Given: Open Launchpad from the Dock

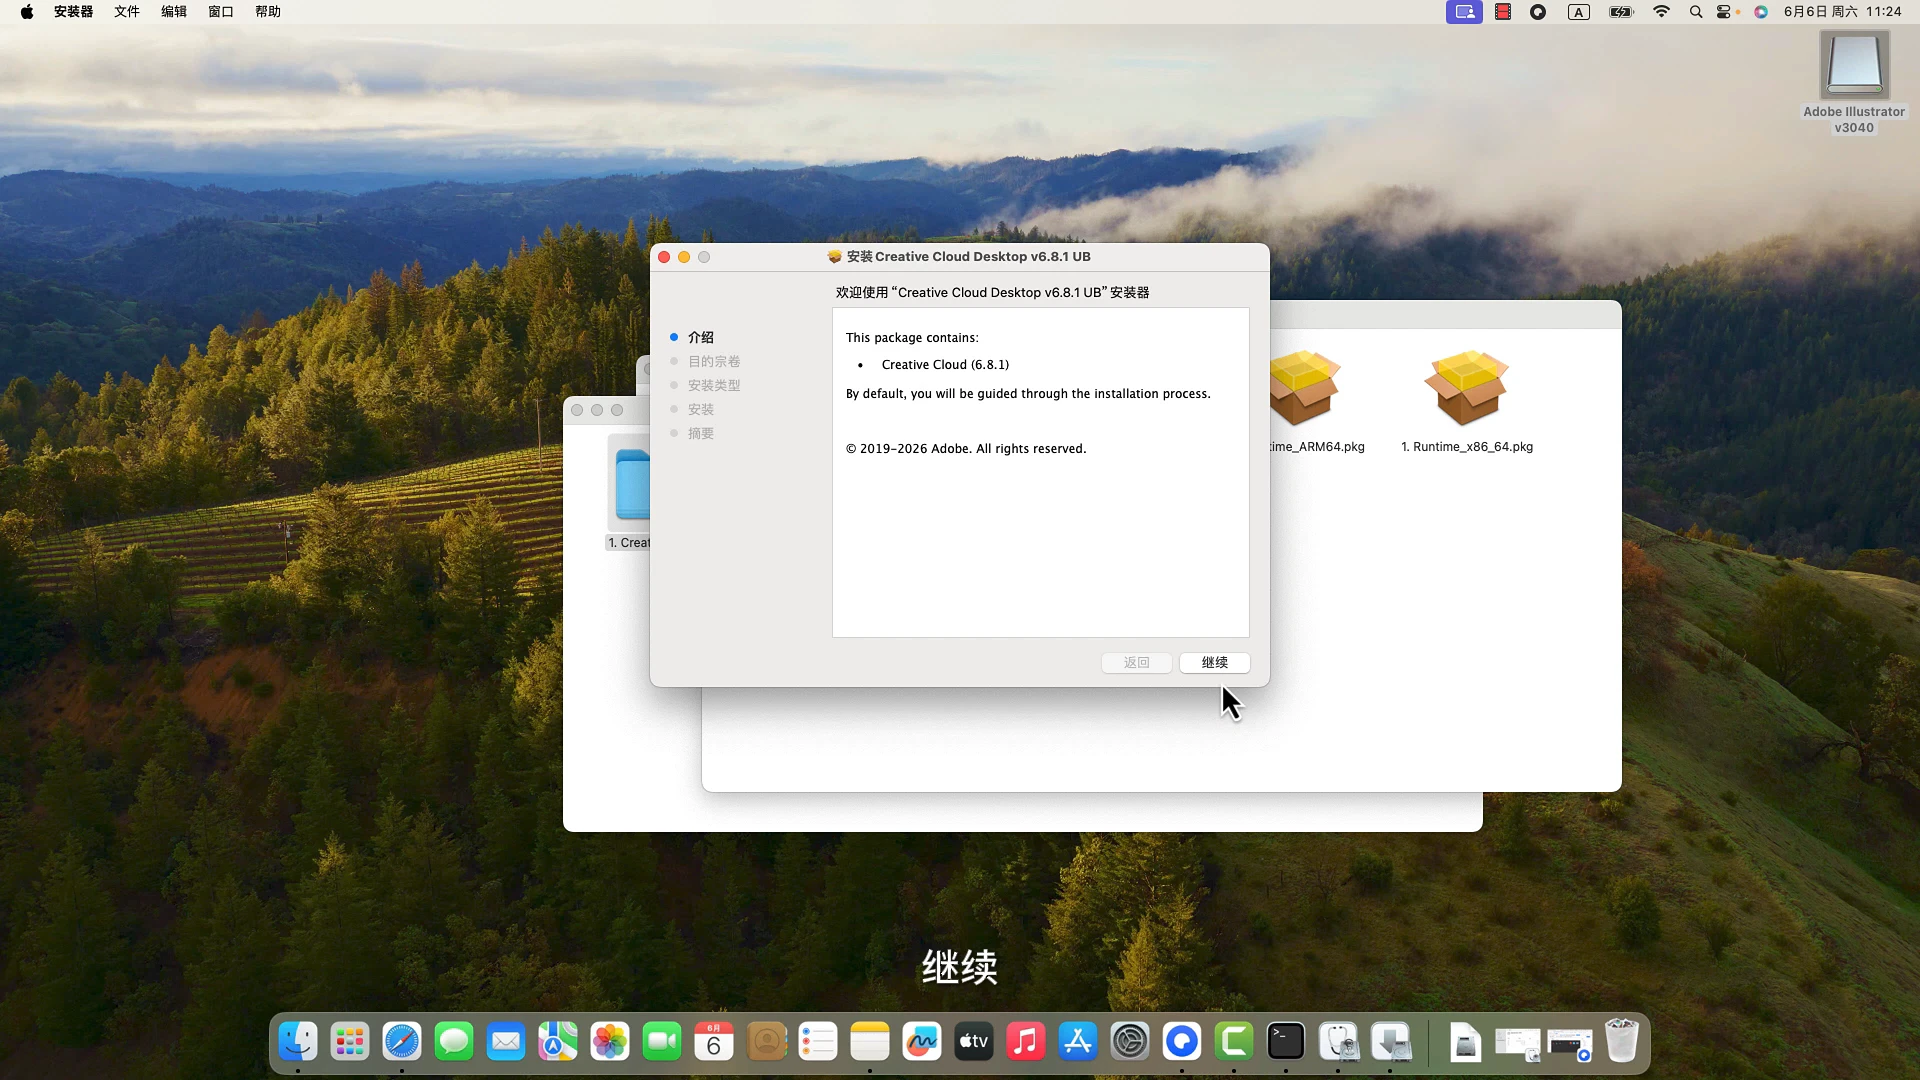Looking at the screenshot, I should pyautogui.click(x=350, y=1042).
